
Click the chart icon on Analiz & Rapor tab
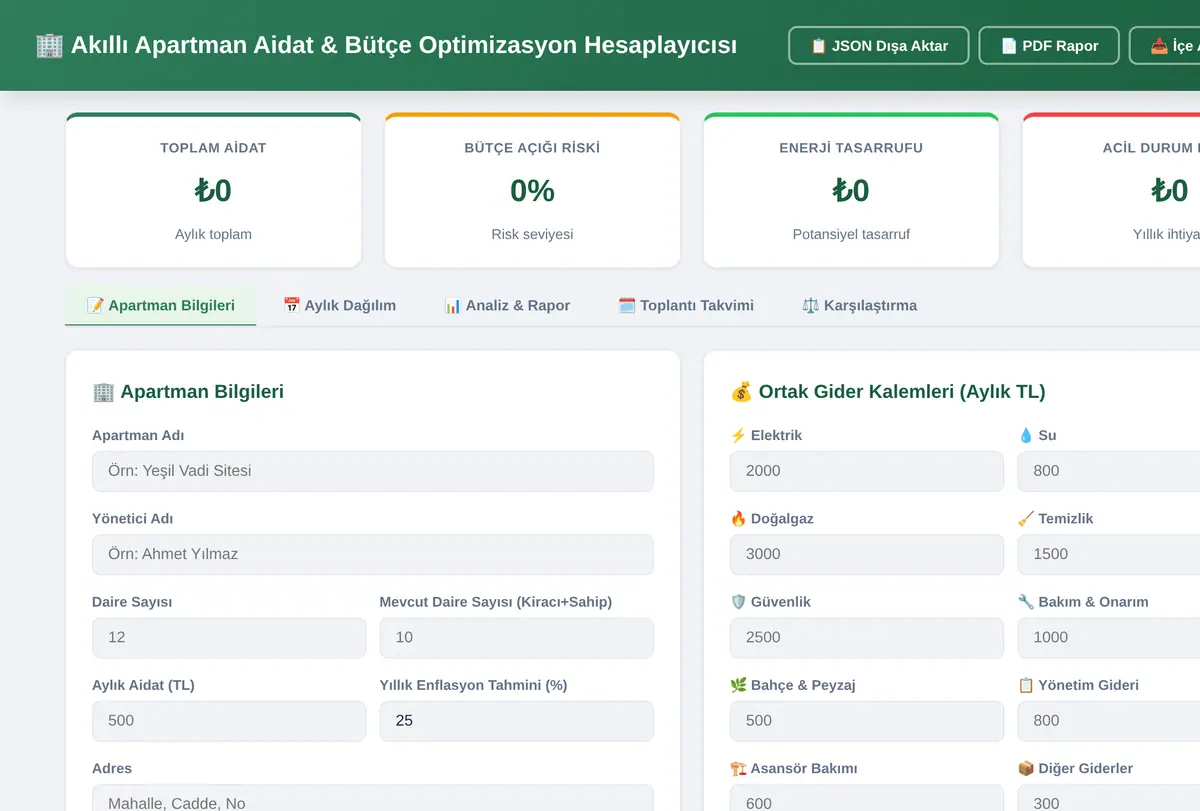point(452,305)
